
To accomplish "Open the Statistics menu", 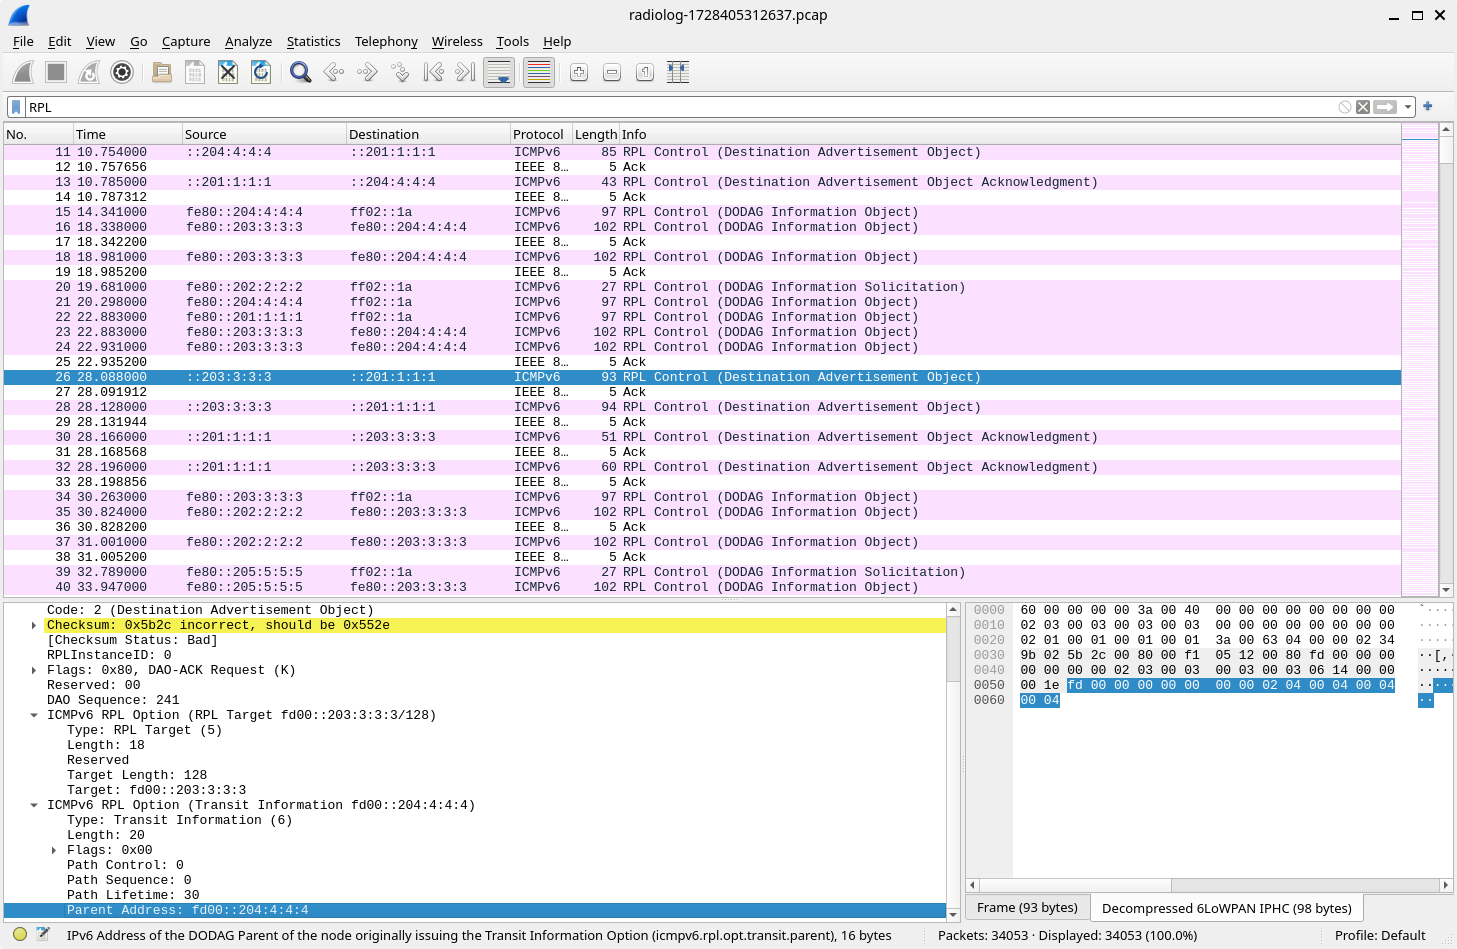I will click(x=313, y=41).
